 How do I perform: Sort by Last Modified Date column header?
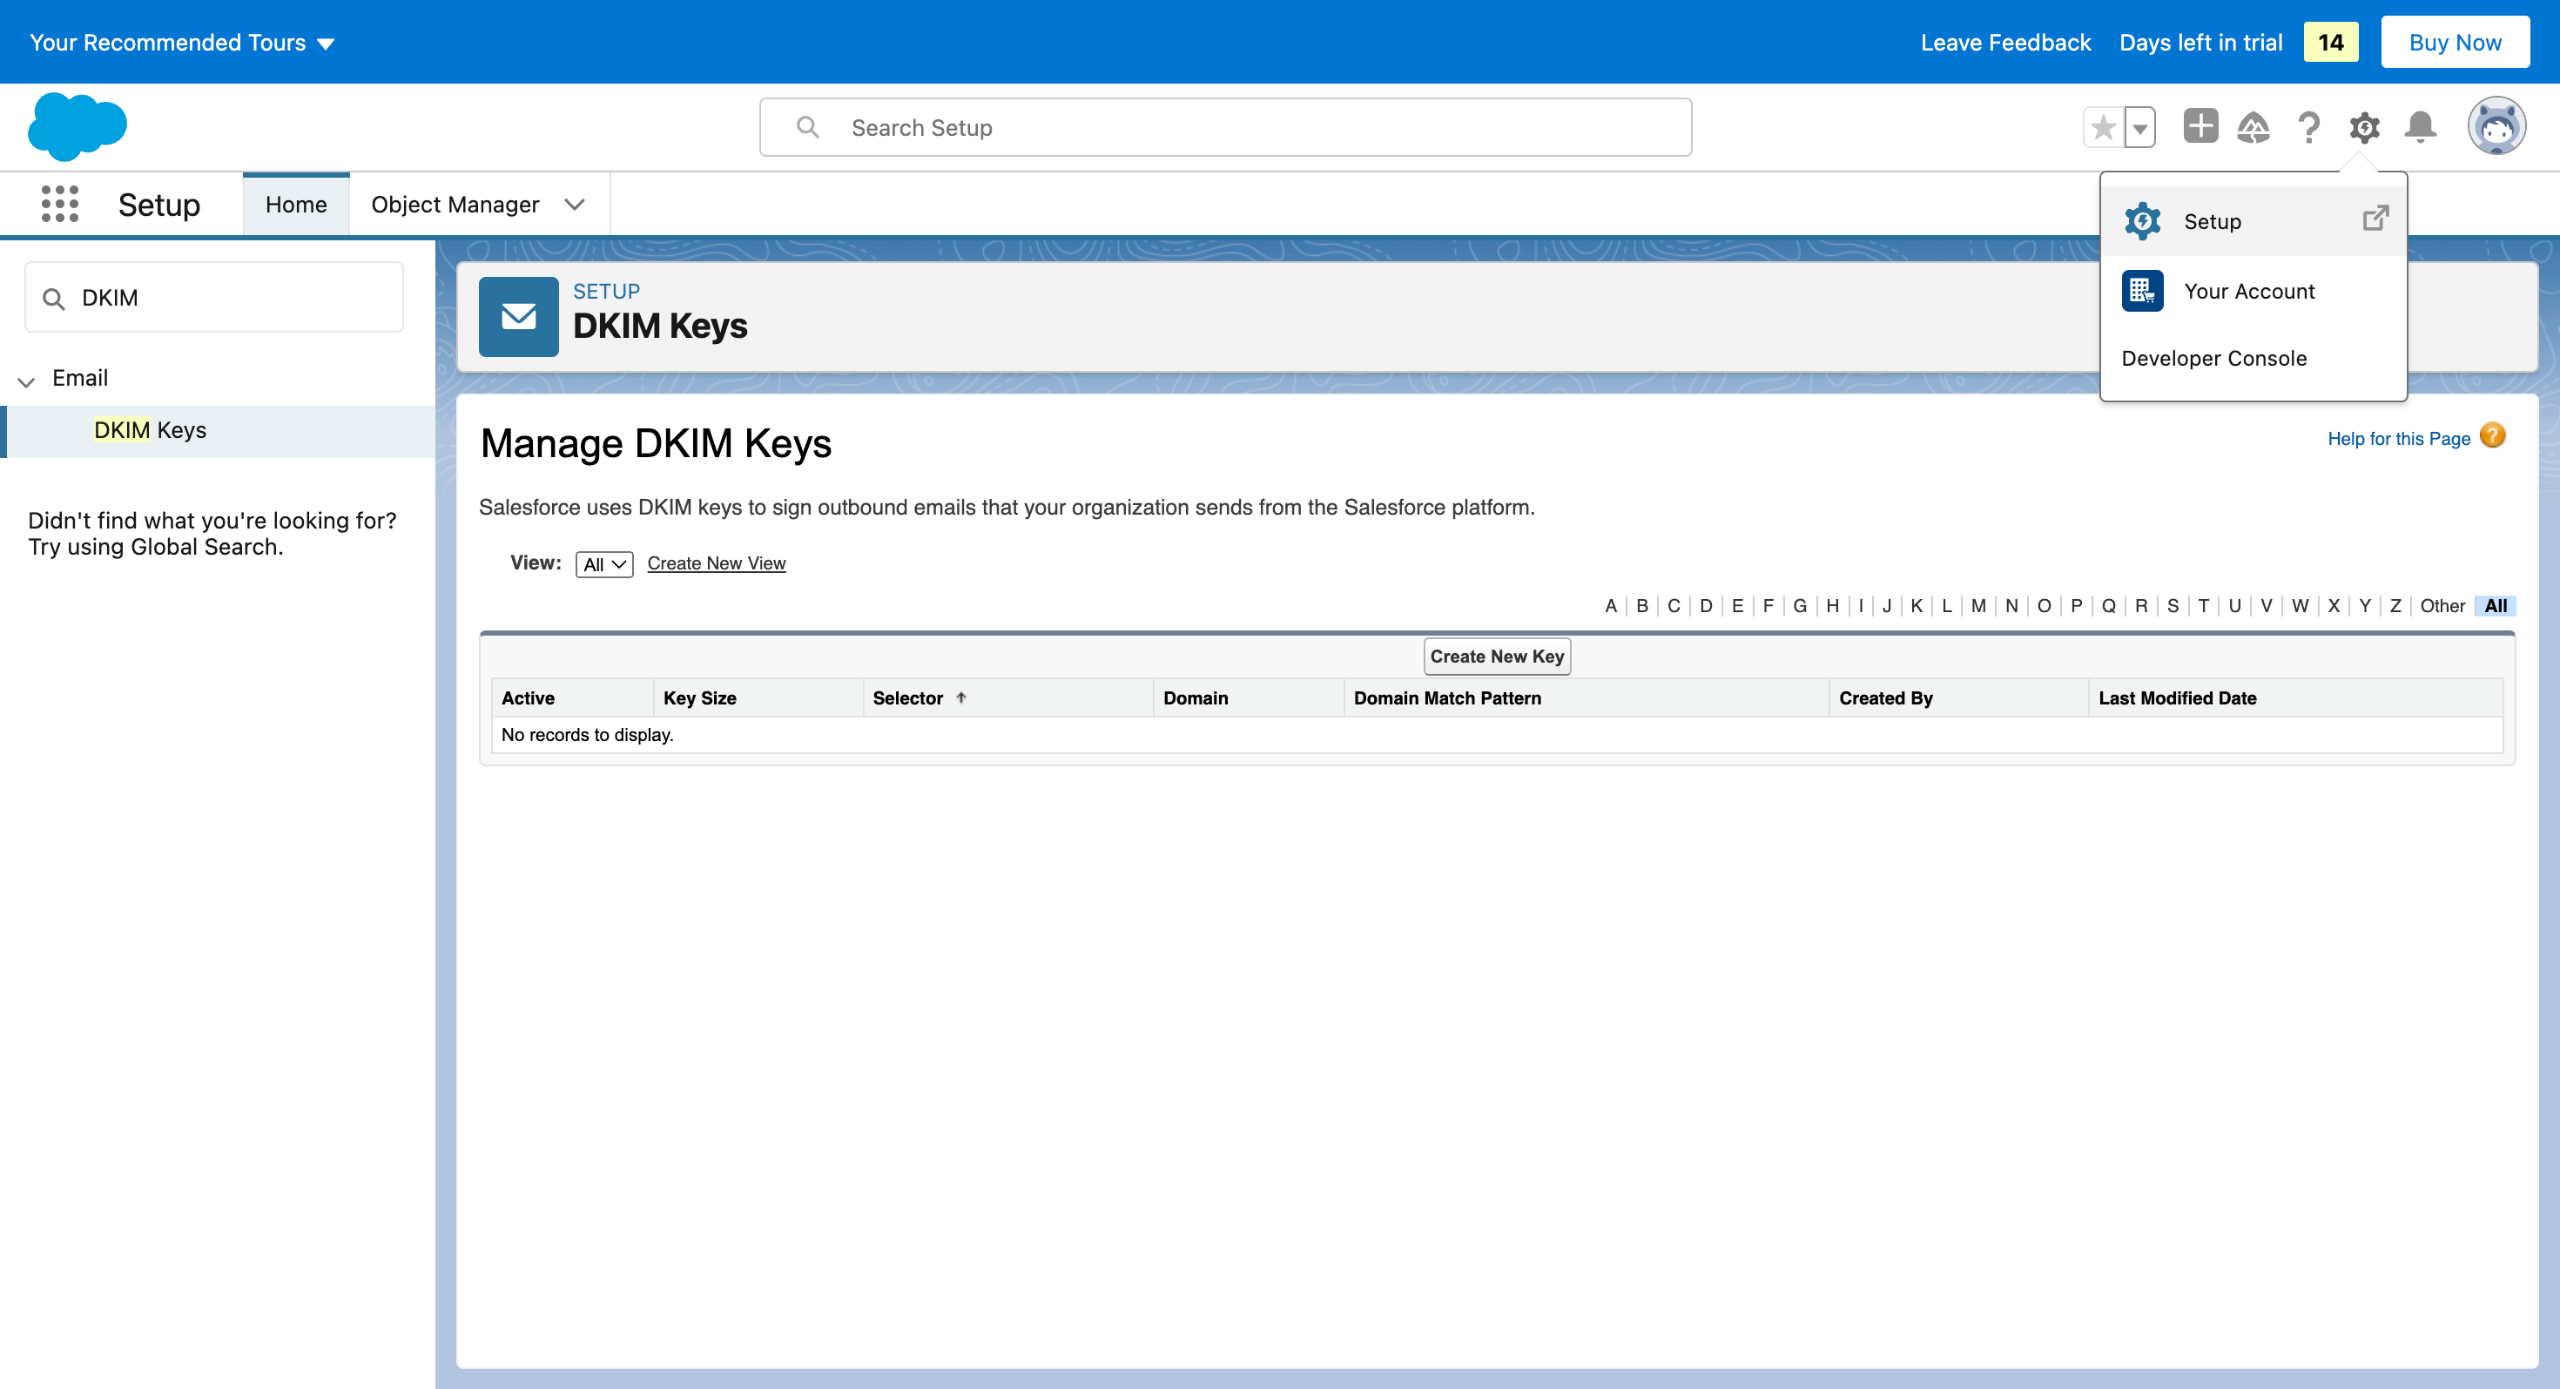[x=2177, y=698]
